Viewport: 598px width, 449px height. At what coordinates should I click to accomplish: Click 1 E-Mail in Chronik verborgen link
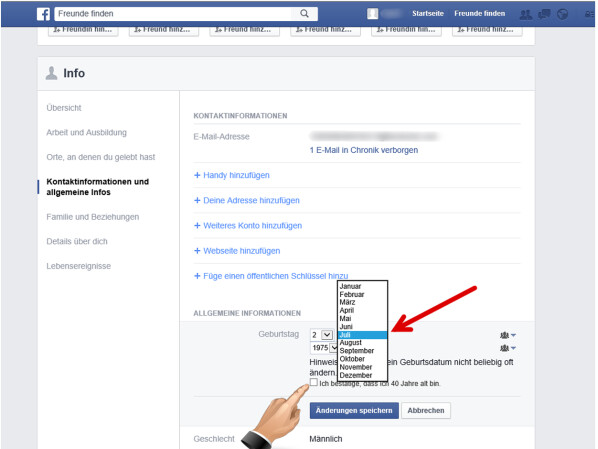[x=364, y=150]
